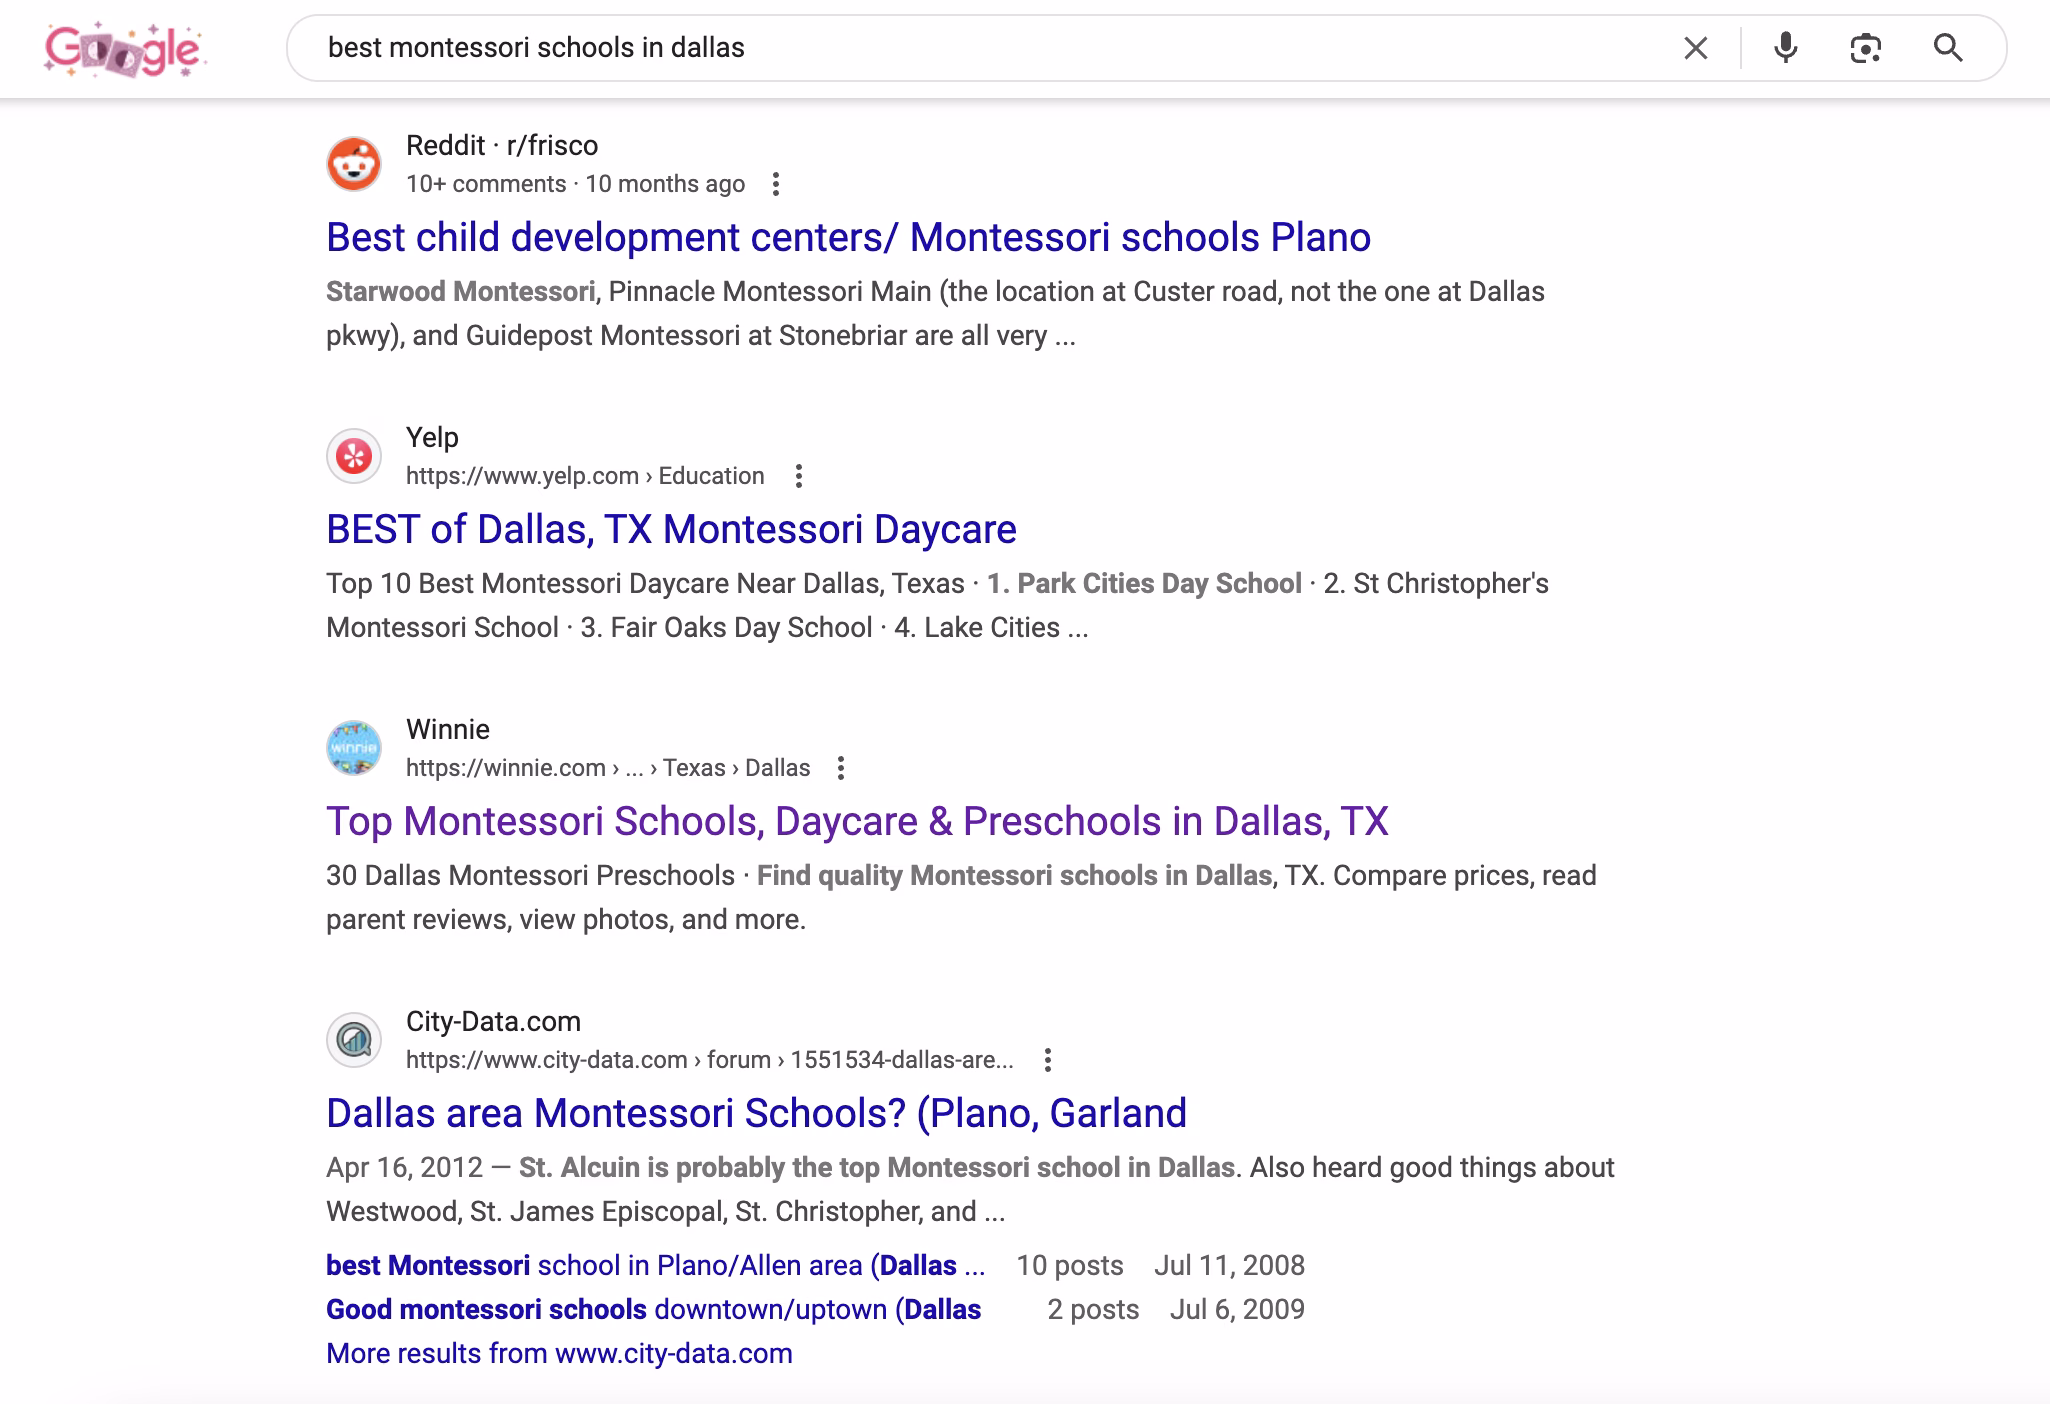Click the Winnie site name

tap(448, 730)
